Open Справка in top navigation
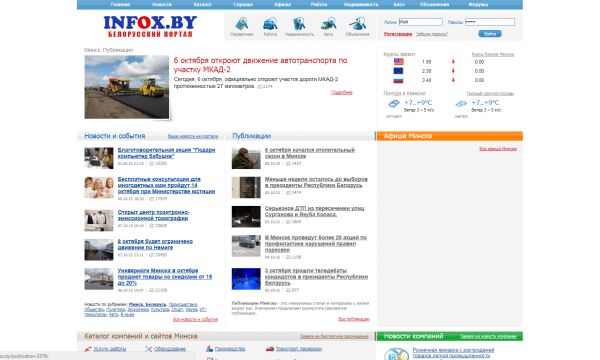Viewport: 600px width, 360px height. (x=243, y=5)
